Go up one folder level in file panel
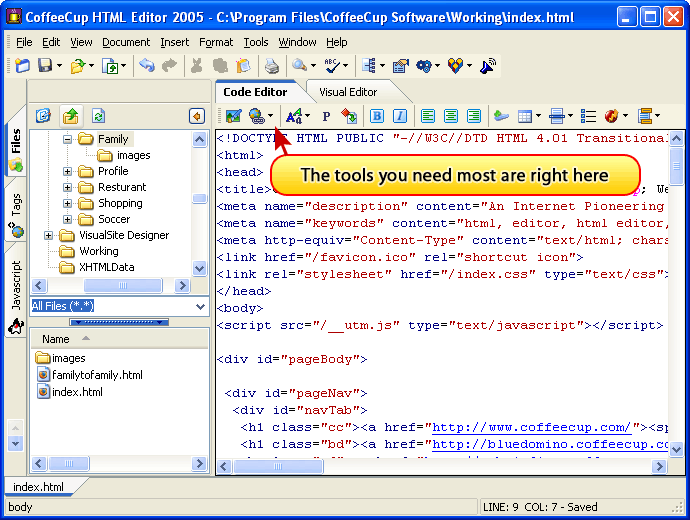 70,116
